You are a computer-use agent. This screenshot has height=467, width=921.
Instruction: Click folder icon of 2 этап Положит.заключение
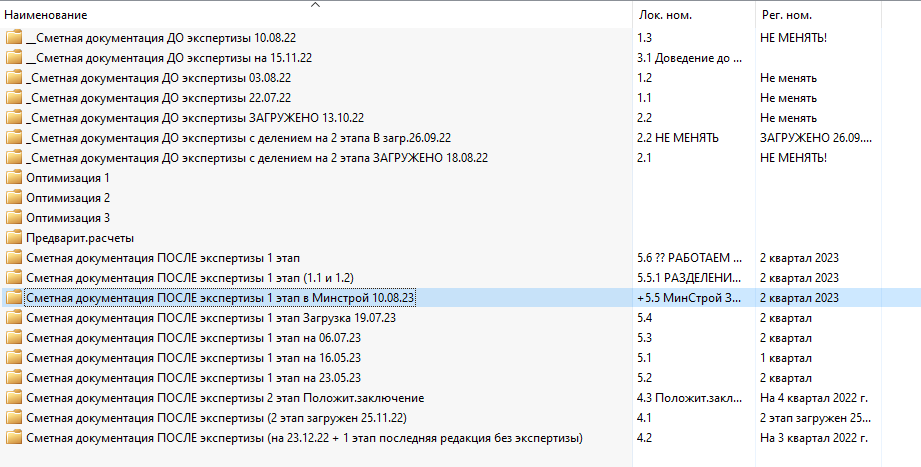[14, 398]
